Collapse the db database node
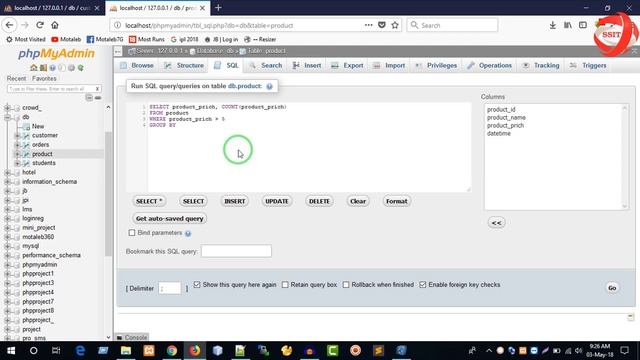Image resolution: width=640 pixels, height=360 pixels. click(x=7, y=117)
